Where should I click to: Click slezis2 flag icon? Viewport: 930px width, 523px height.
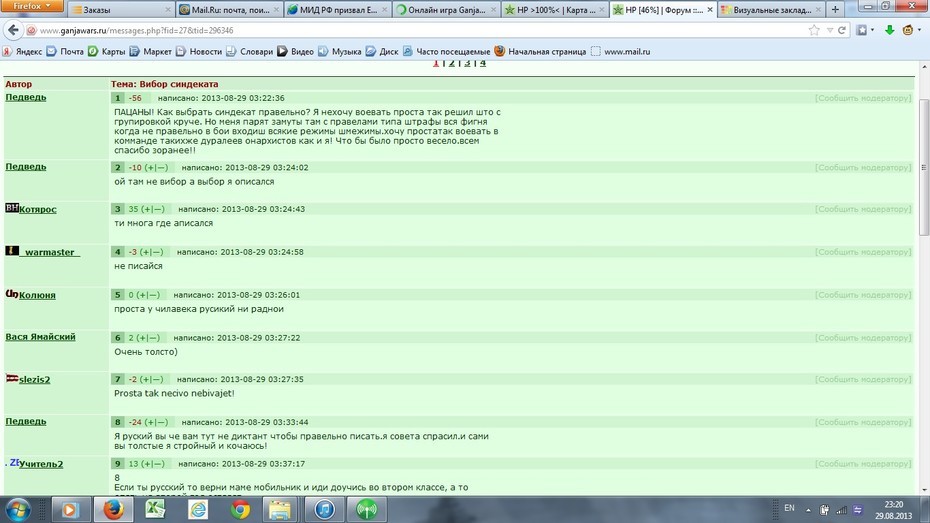[12, 378]
